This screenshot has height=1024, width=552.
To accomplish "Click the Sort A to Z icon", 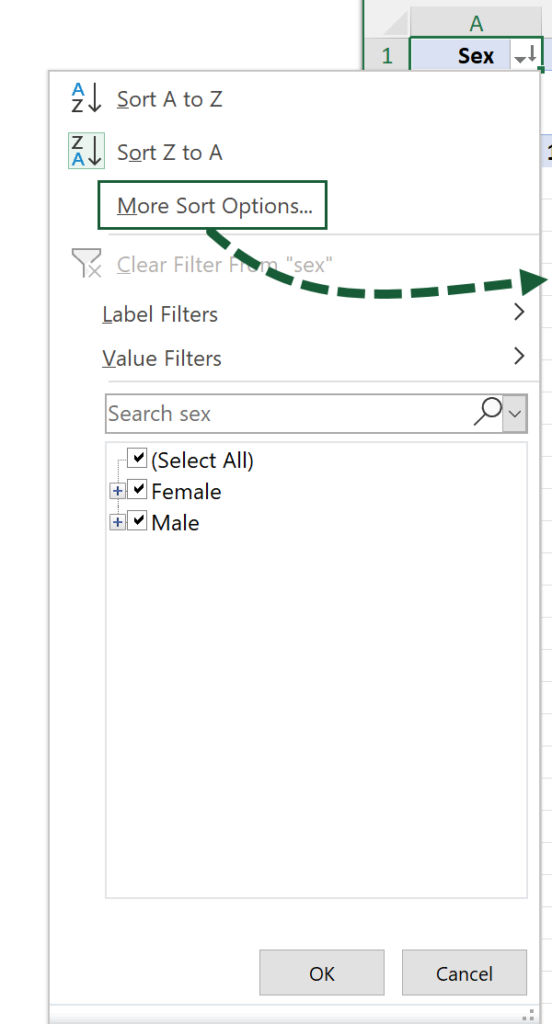I will click(86, 98).
